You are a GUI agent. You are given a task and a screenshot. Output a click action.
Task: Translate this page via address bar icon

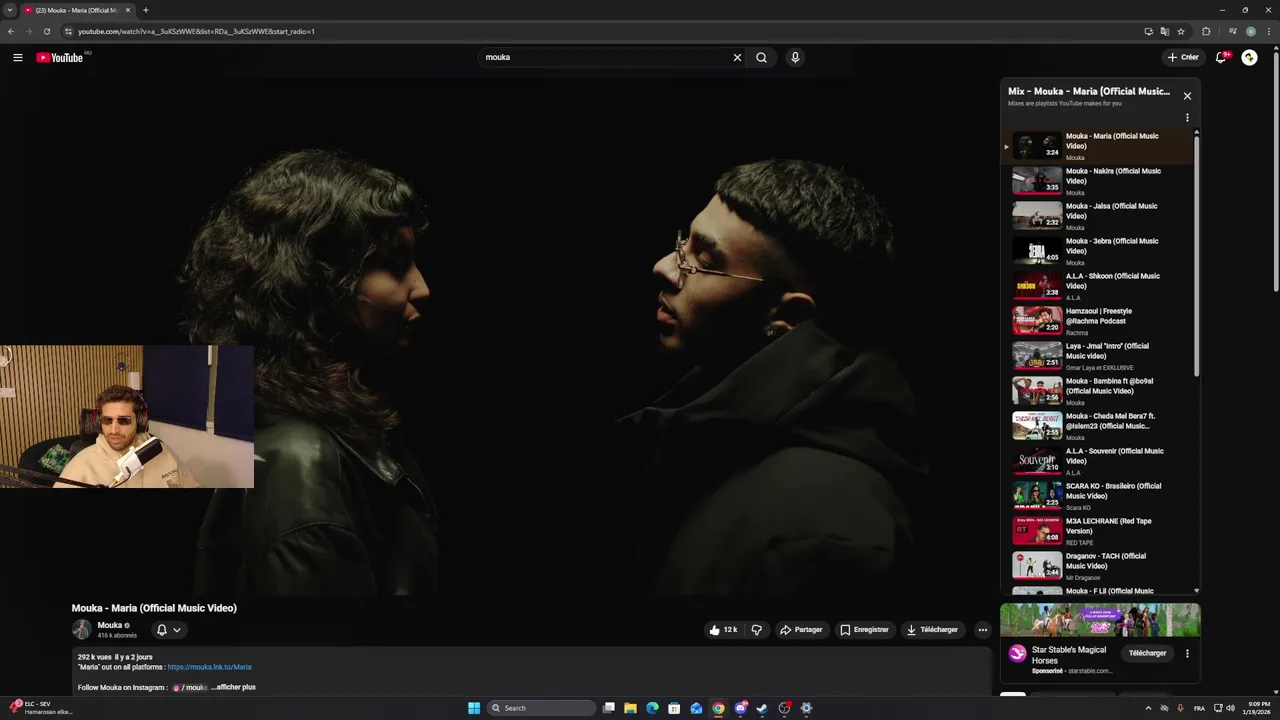[x=1165, y=31]
